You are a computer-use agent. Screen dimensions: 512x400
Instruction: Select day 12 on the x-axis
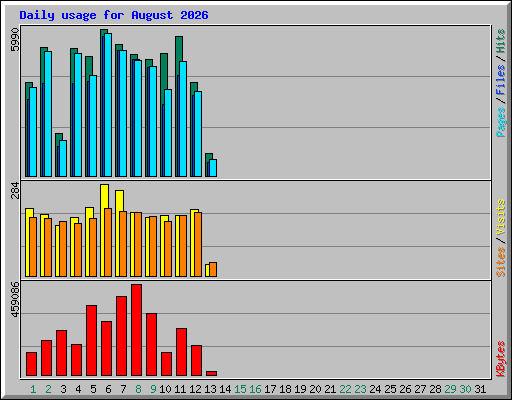click(195, 389)
